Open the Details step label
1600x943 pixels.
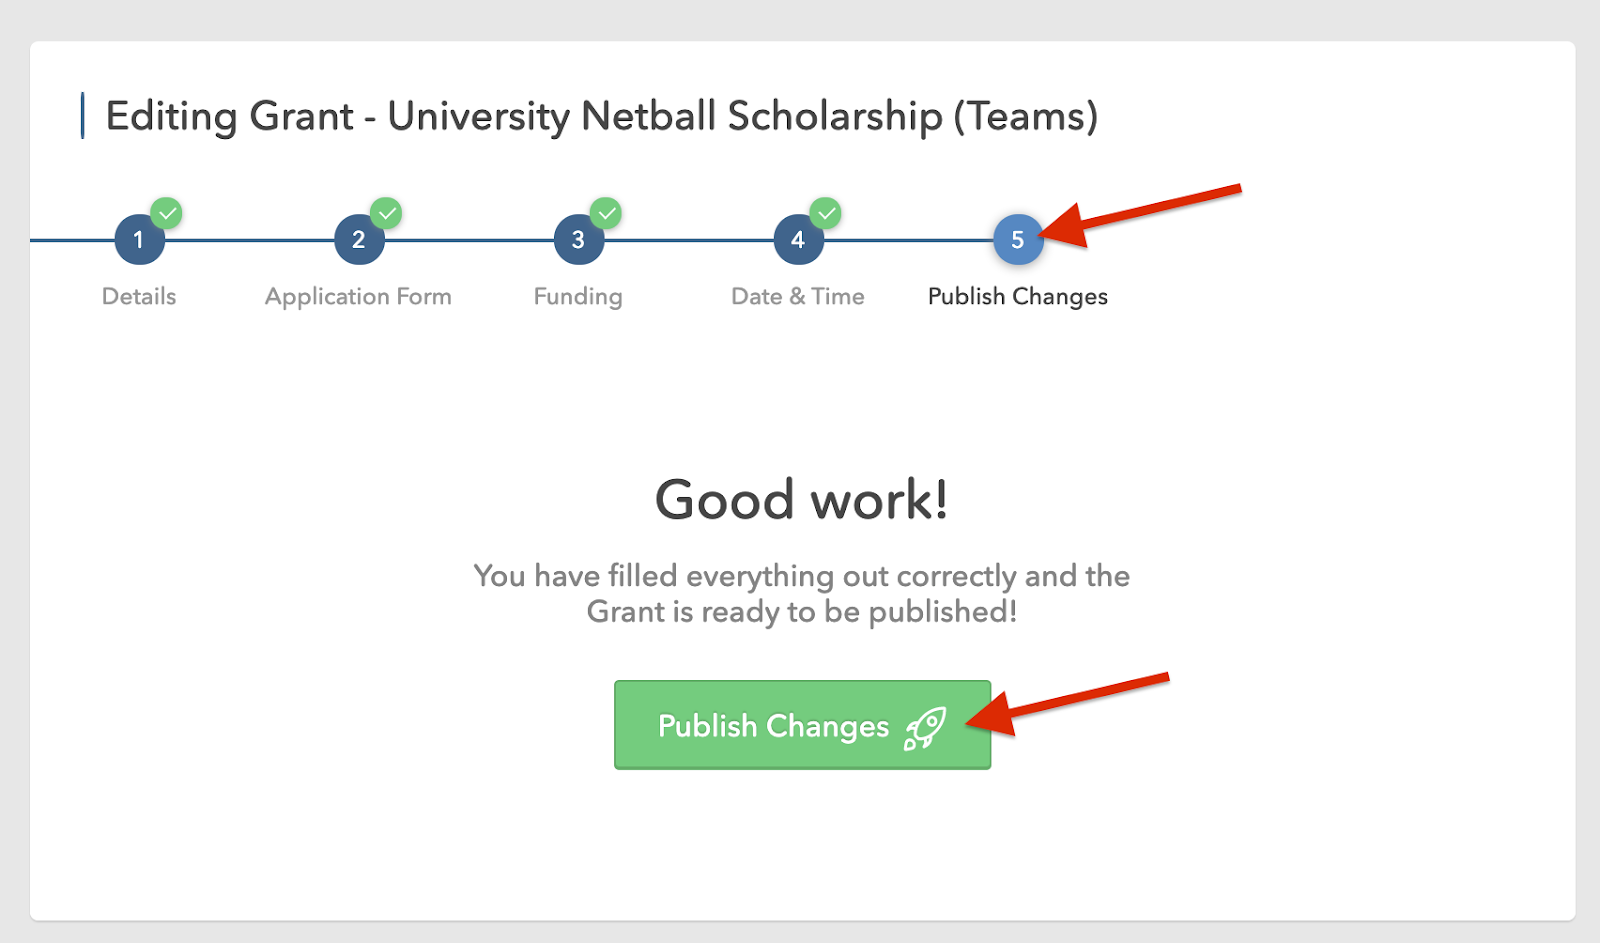click(x=139, y=296)
